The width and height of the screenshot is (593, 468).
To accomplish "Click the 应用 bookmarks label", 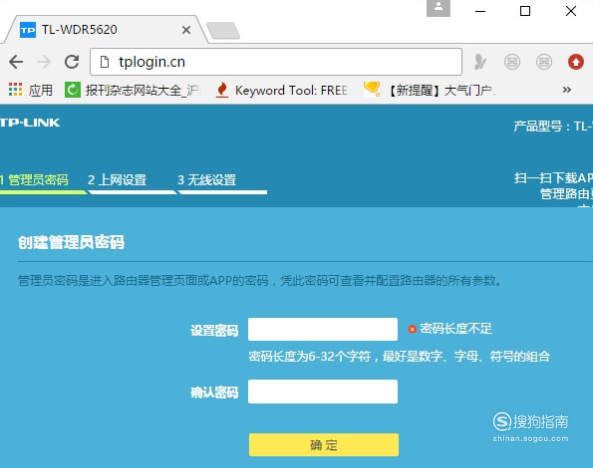I will pyautogui.click(x=40, y=90).
